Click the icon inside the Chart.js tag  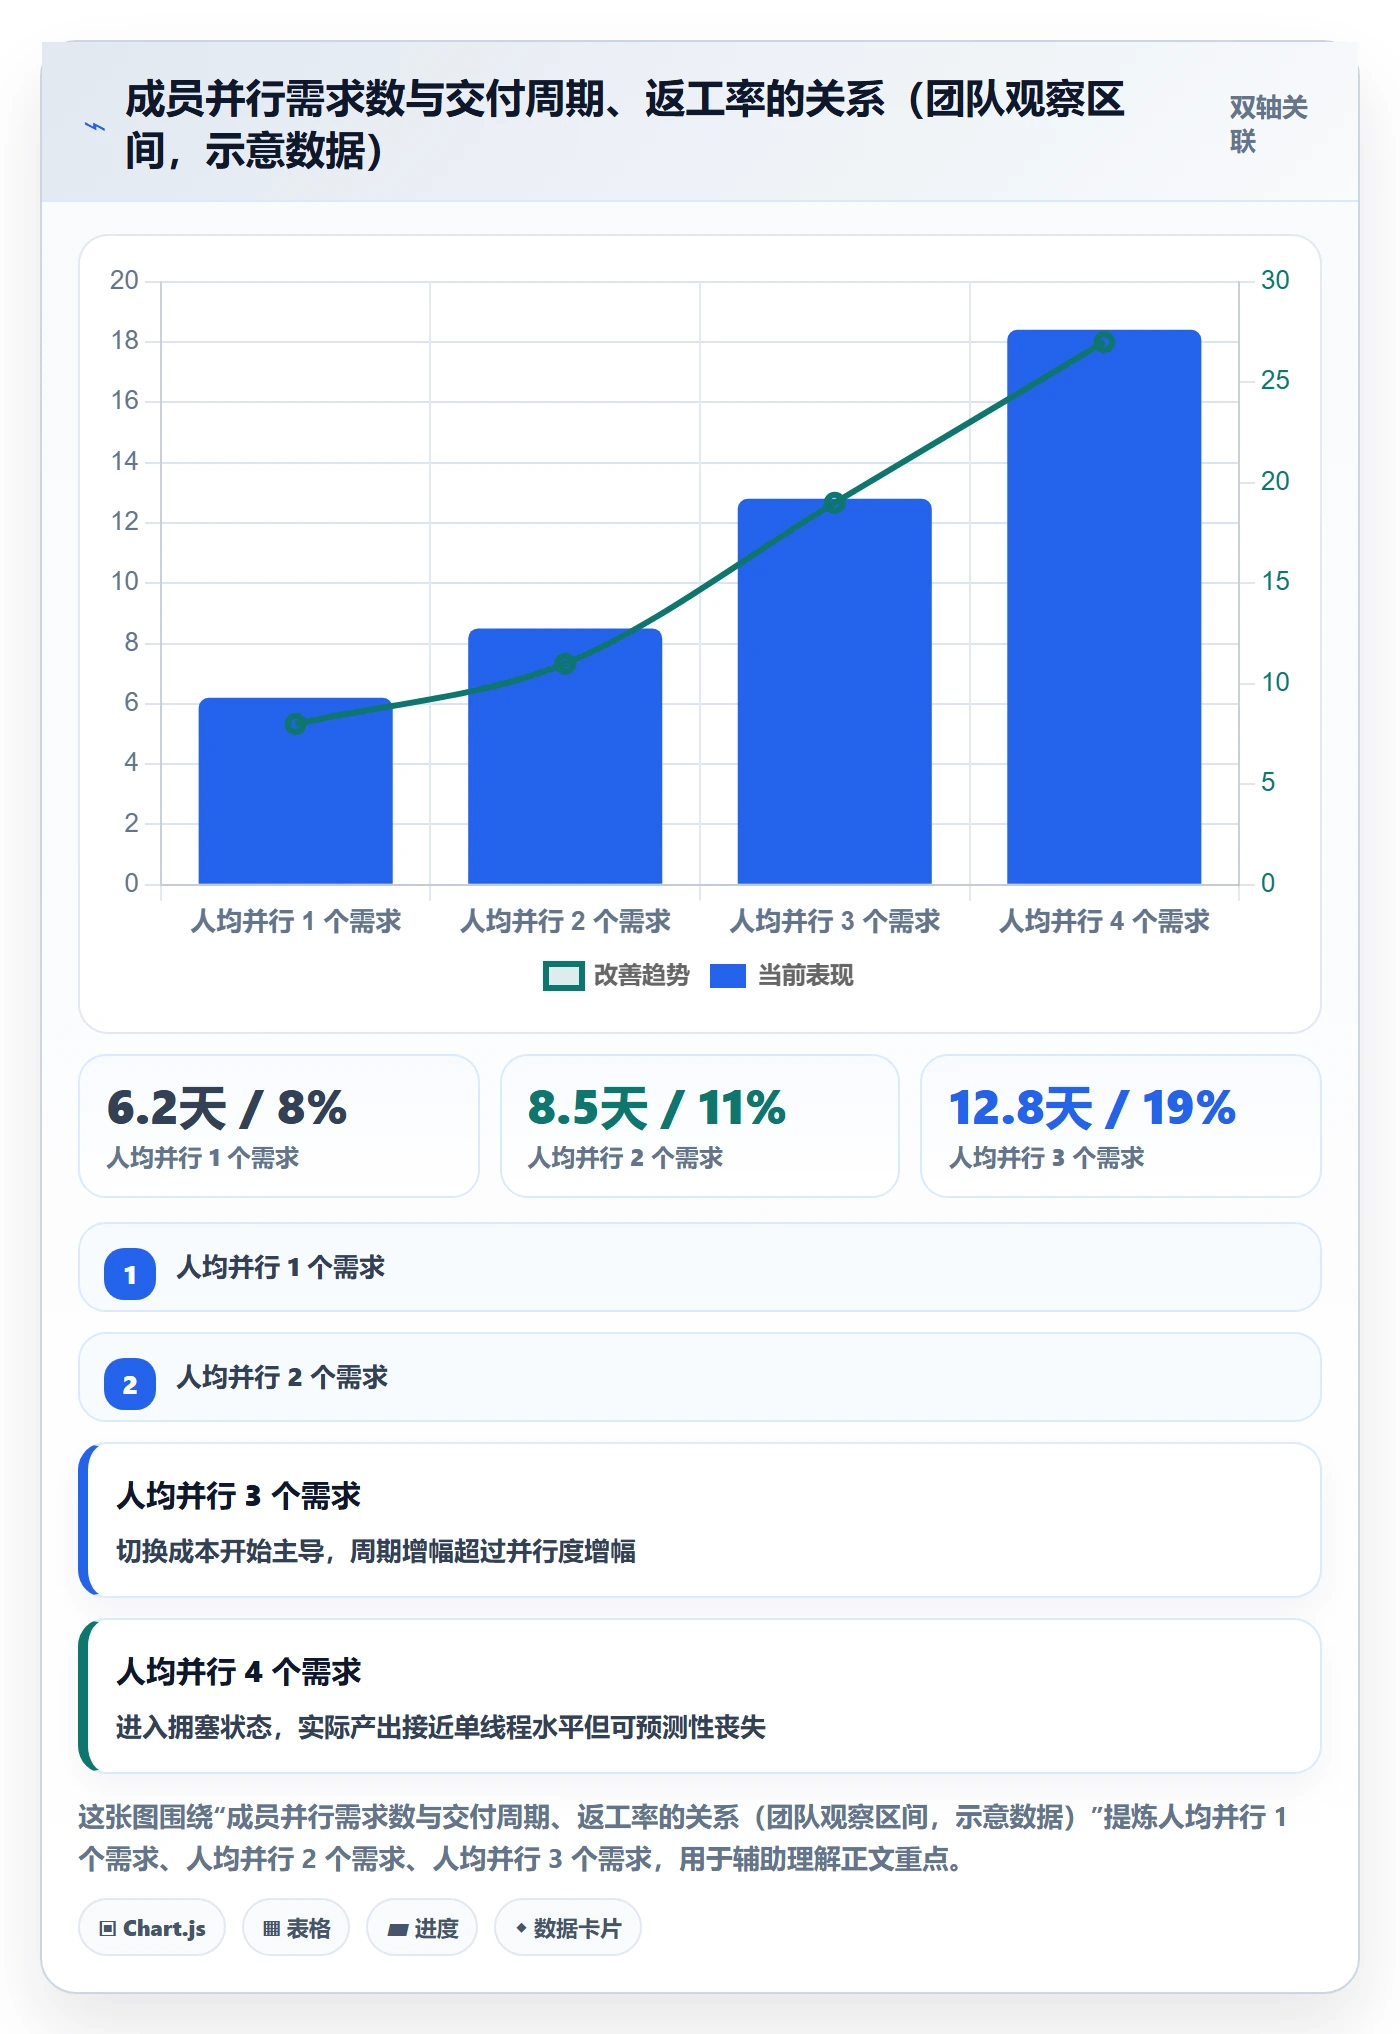pyautogui.click(x=108, y=1929)
